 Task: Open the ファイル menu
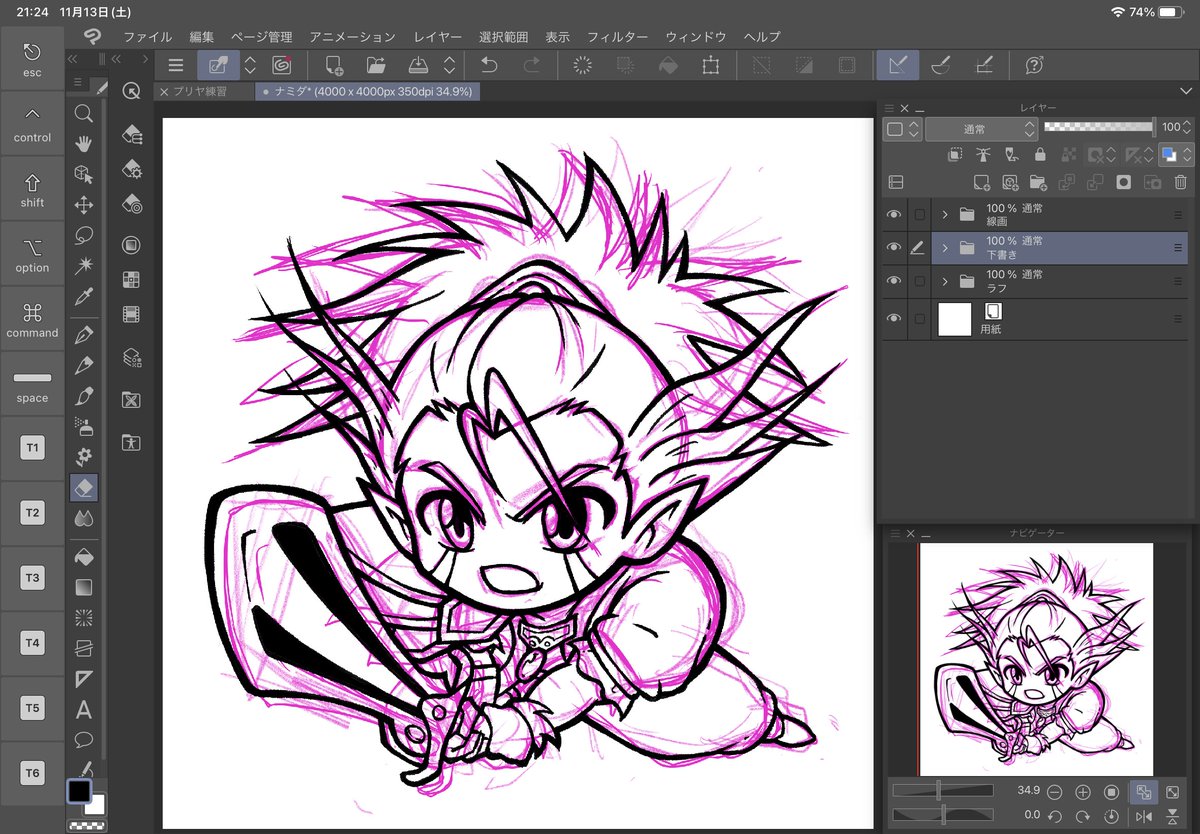(147, 37)
